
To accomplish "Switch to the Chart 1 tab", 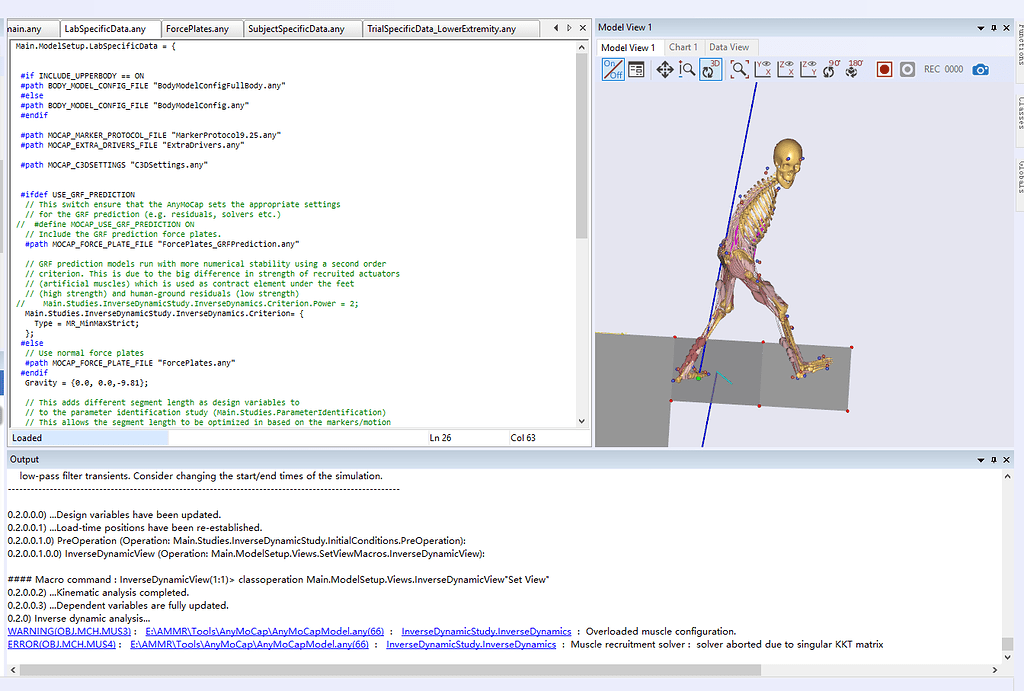I will [683, 47].
